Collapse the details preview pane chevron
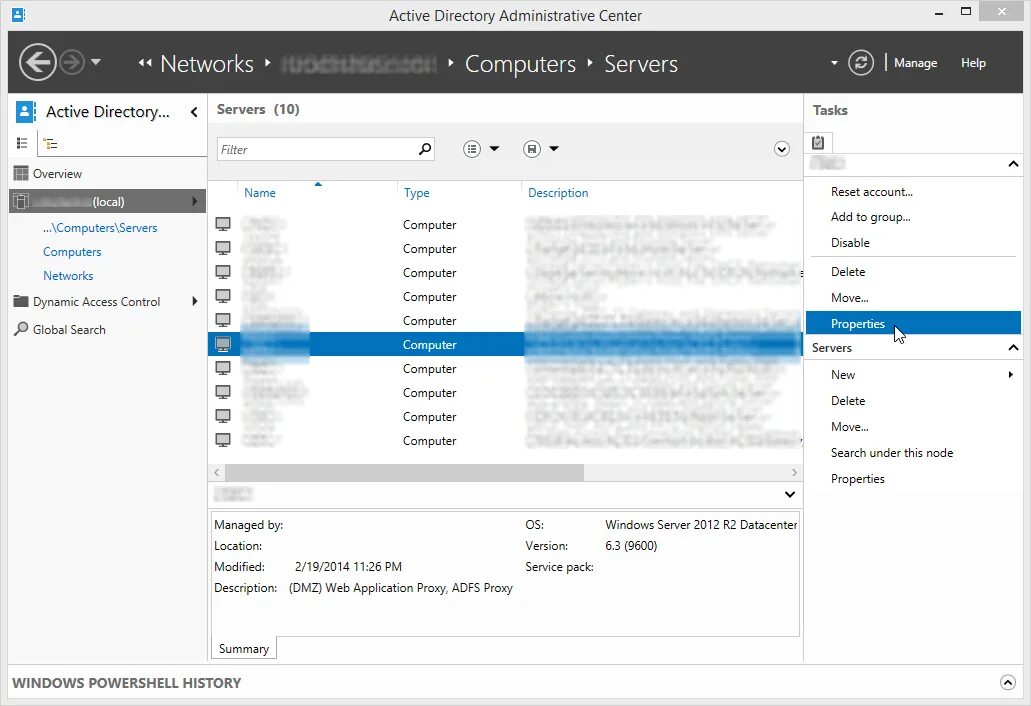Screen dimensions: 1031x706 tap(790, 494)
